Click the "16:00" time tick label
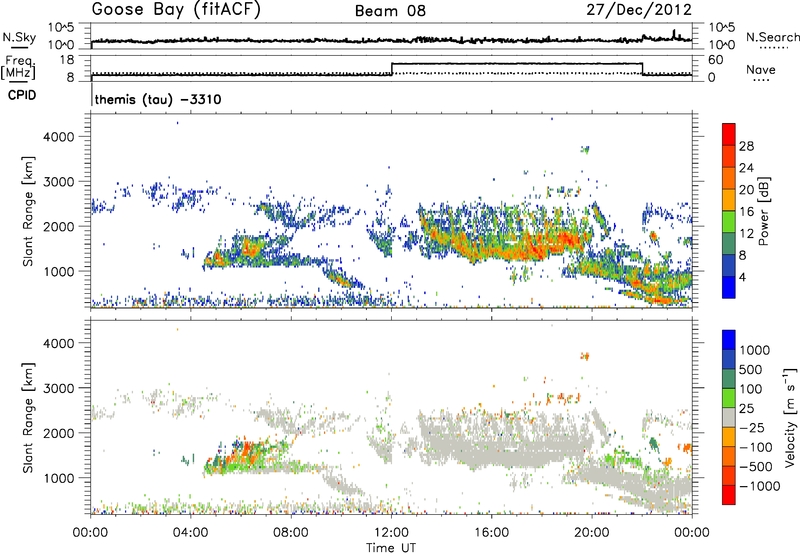Viewport: 800px width, 554px height. pyautogui.click(x=491, y=533)
